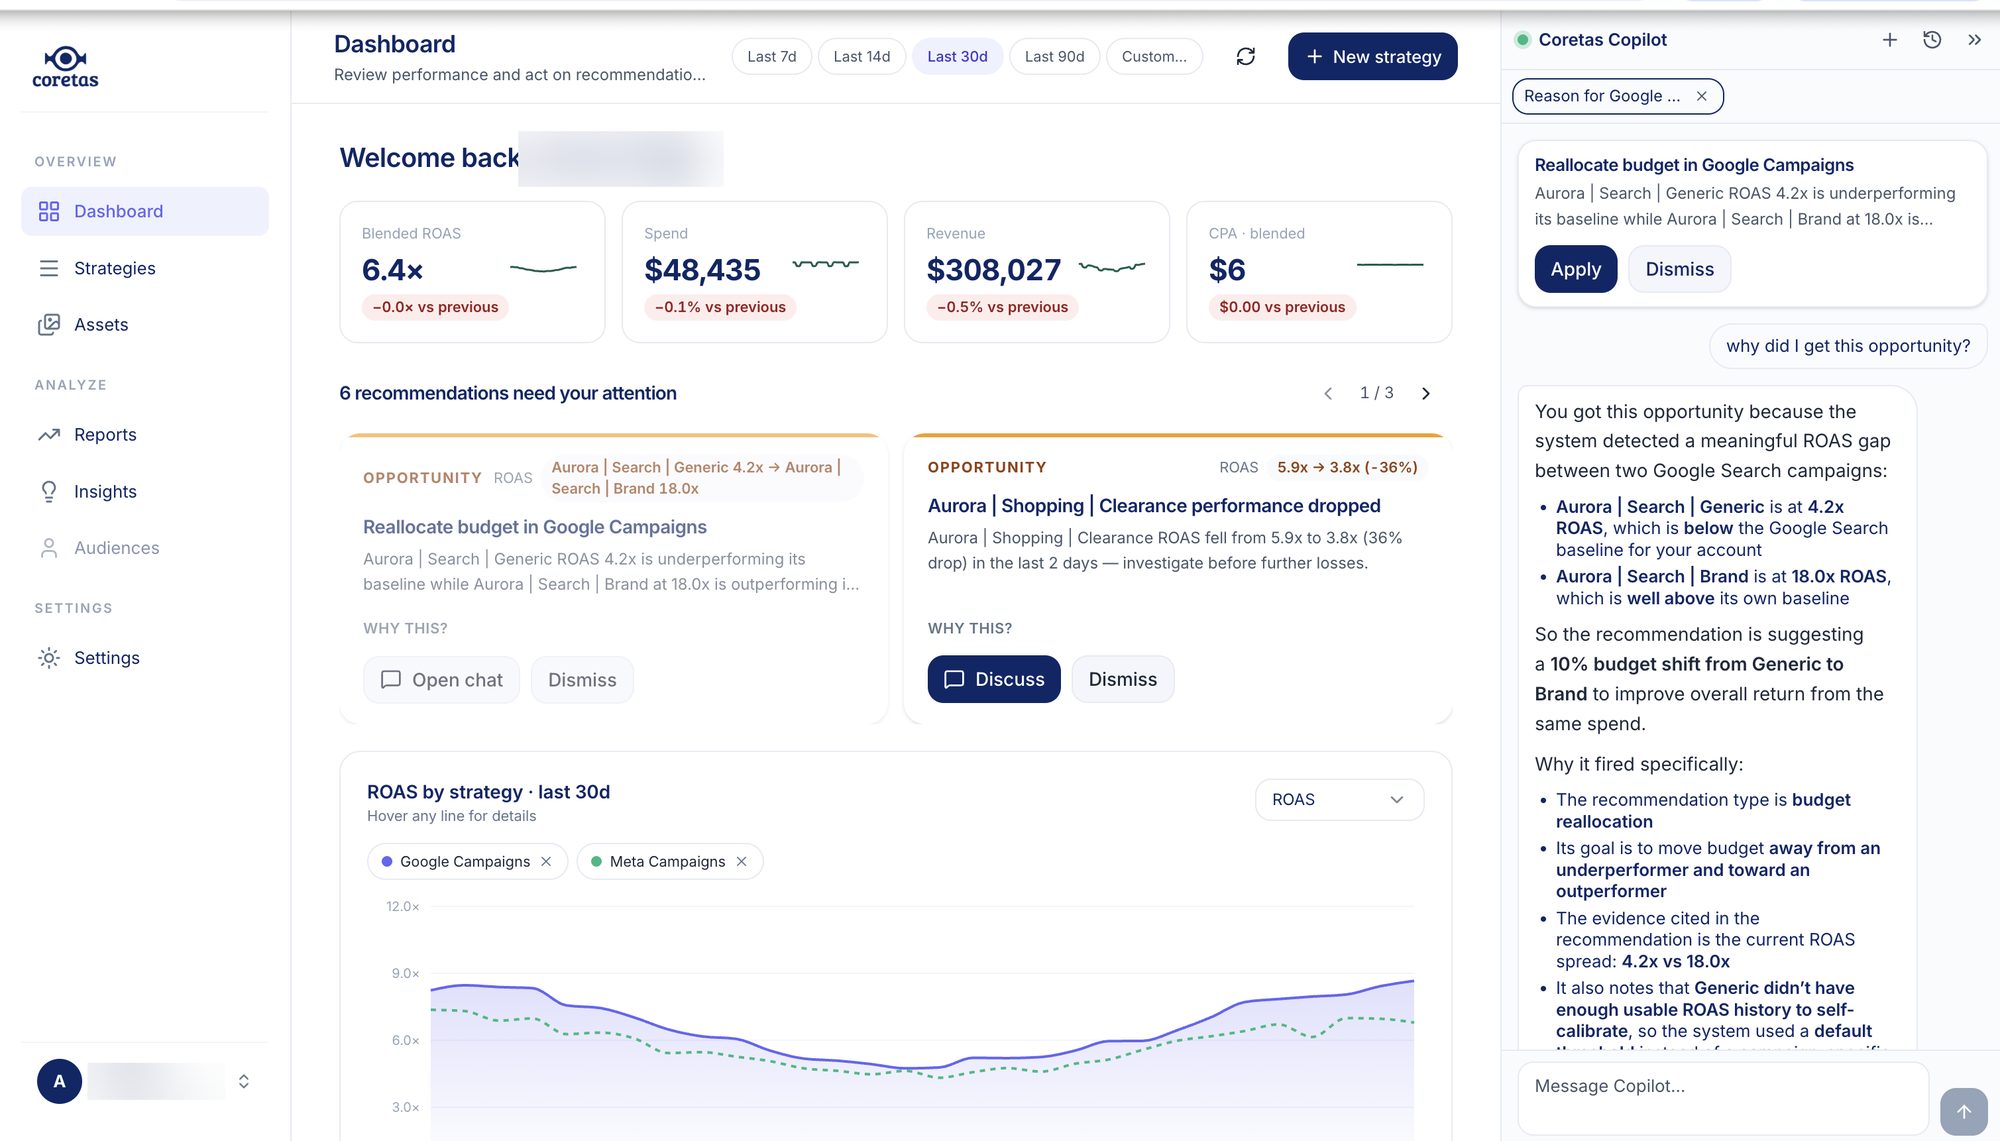Open the ROAS metric dropdown
Viewport: 2000px width, 1141px height.
[1339, 799]
